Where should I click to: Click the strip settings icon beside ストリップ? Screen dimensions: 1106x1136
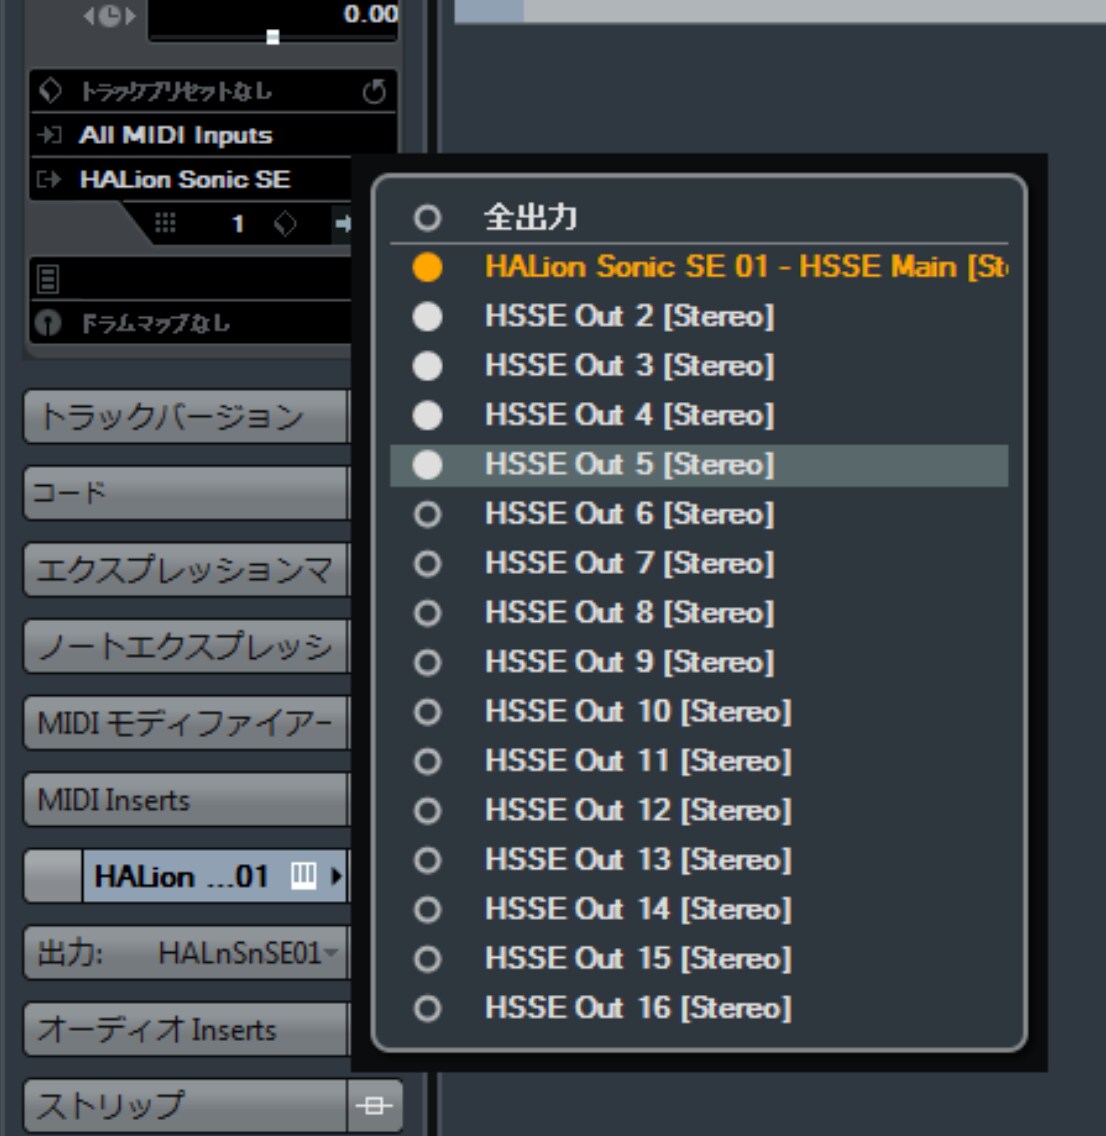coord(374,1106)
